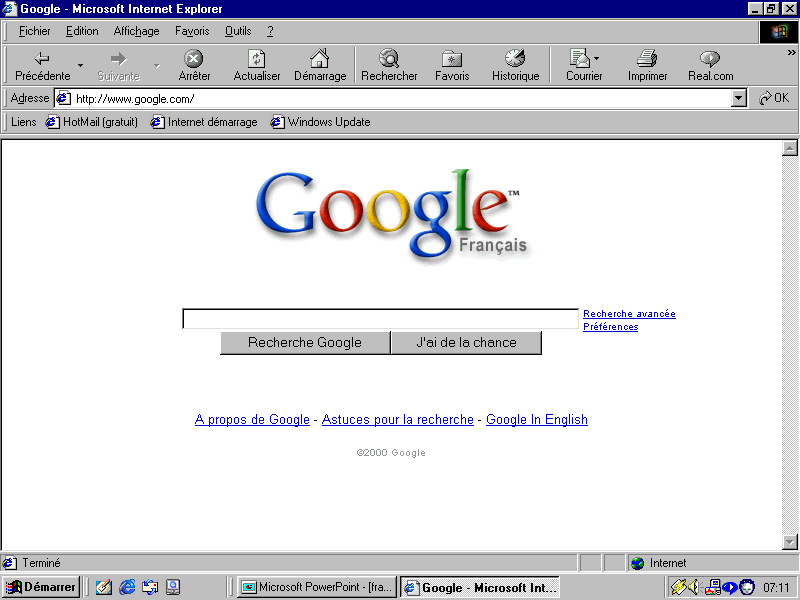The height and width of the screenshot is (600, 800).
Task: Click the vertical scrollbar down arrow
Action: point(789,542)
